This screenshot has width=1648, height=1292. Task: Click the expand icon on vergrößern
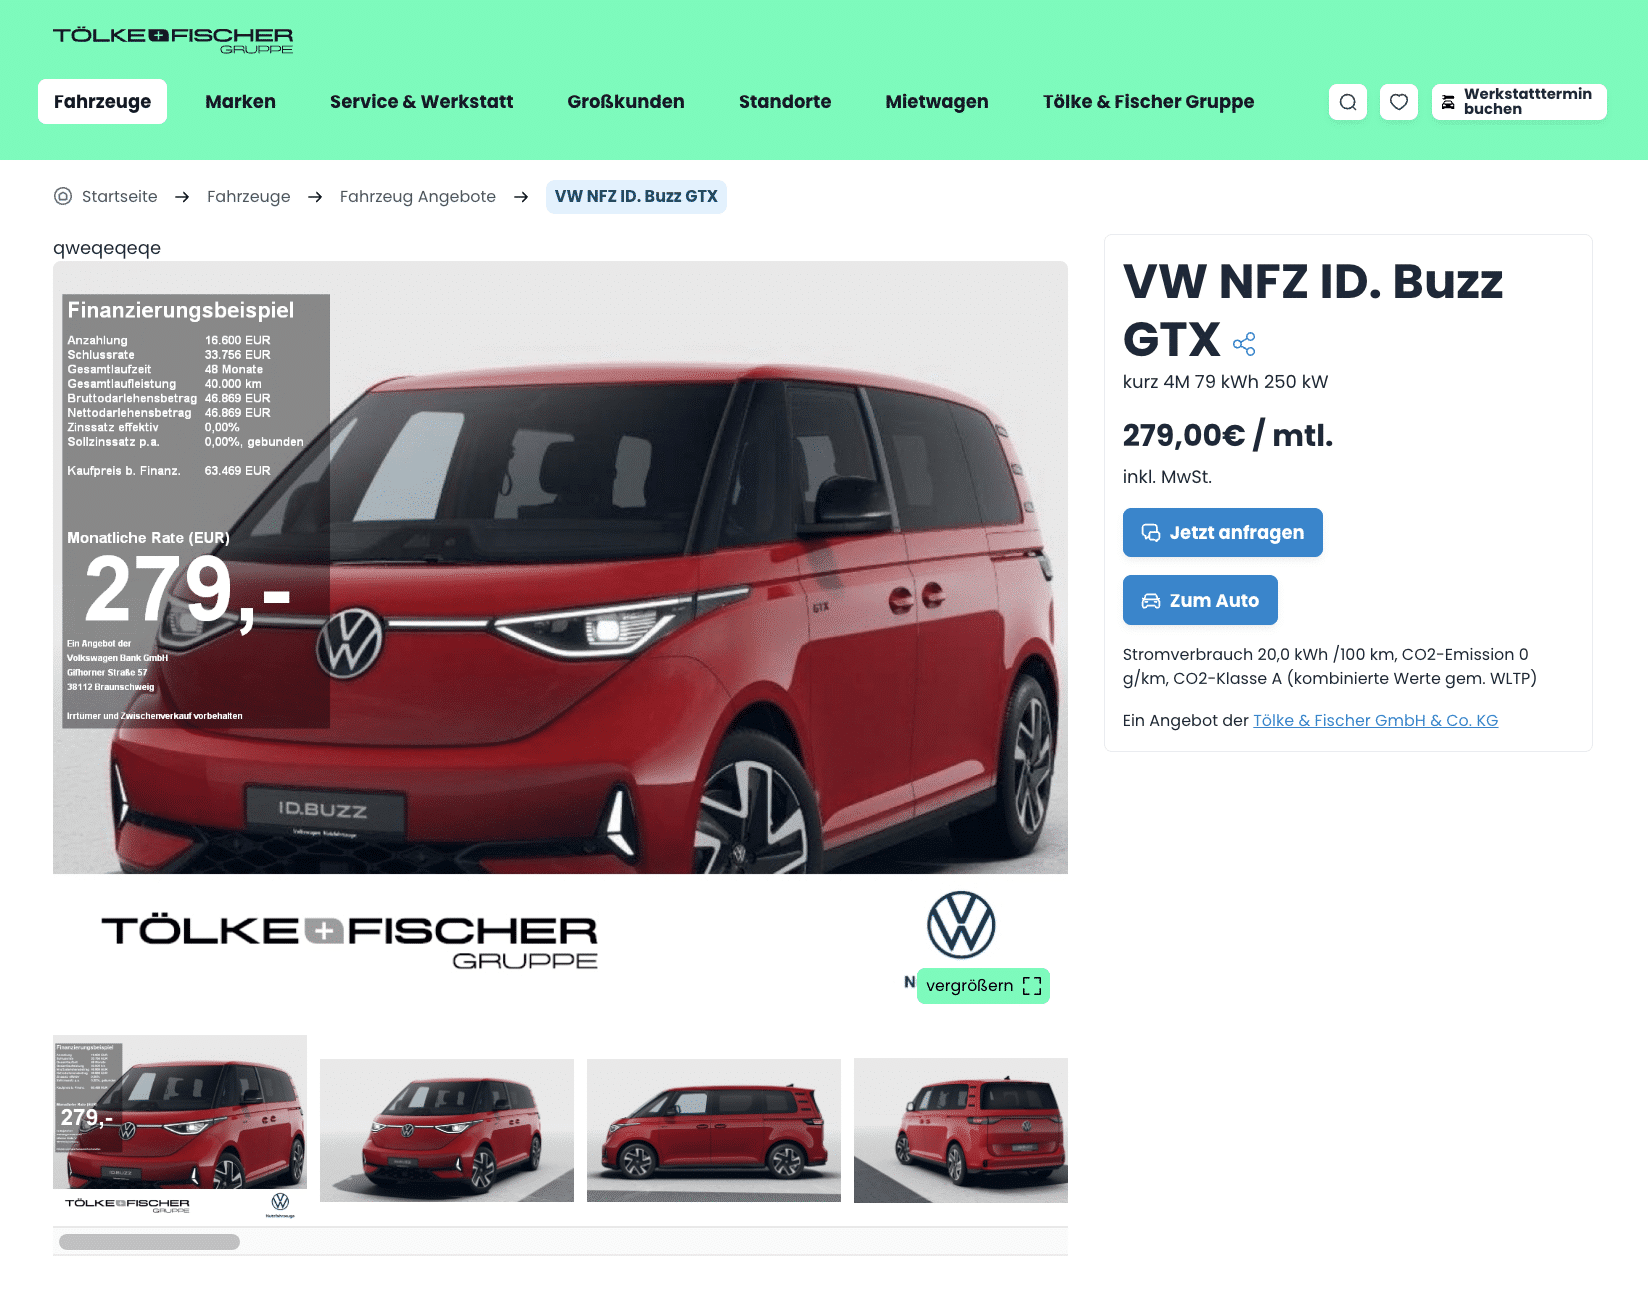(x=1032, y=986)
